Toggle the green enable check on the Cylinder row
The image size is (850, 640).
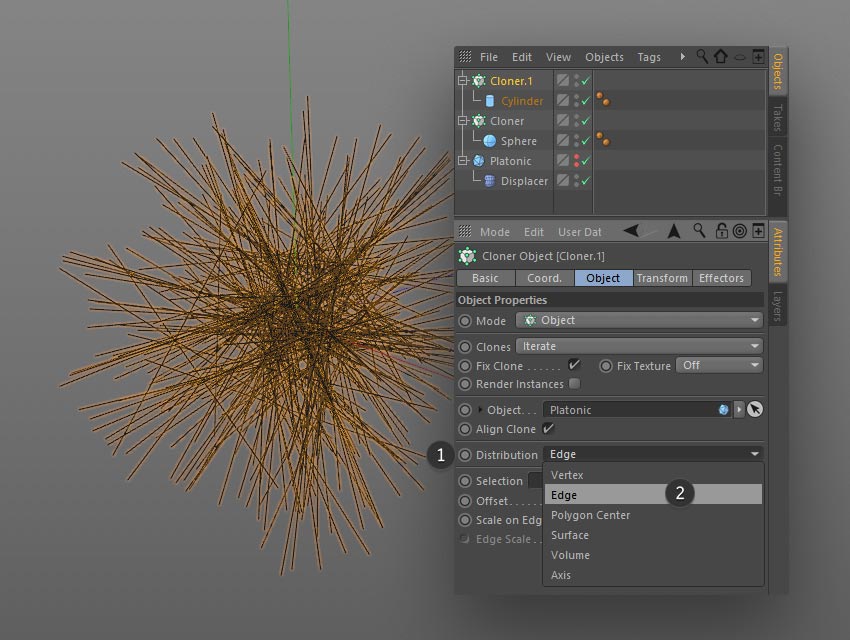585,101
